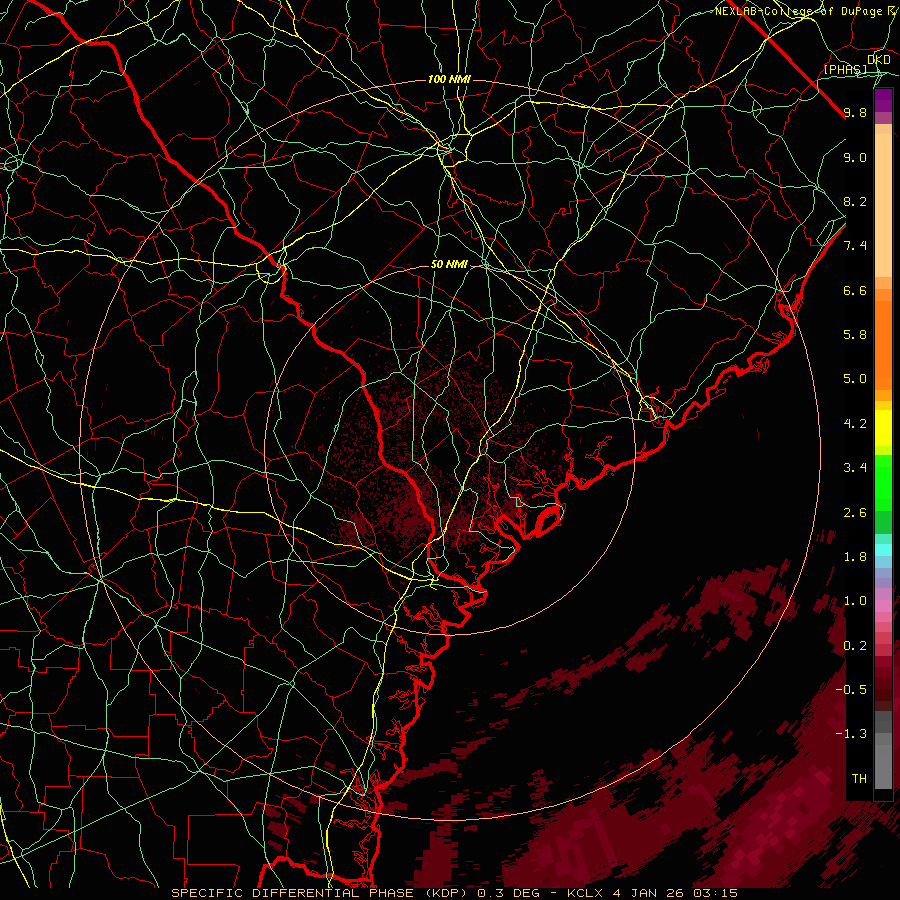The image size is (900, 900).
Task: Click the pink segment of the color bar
Action: pos(883,606)
